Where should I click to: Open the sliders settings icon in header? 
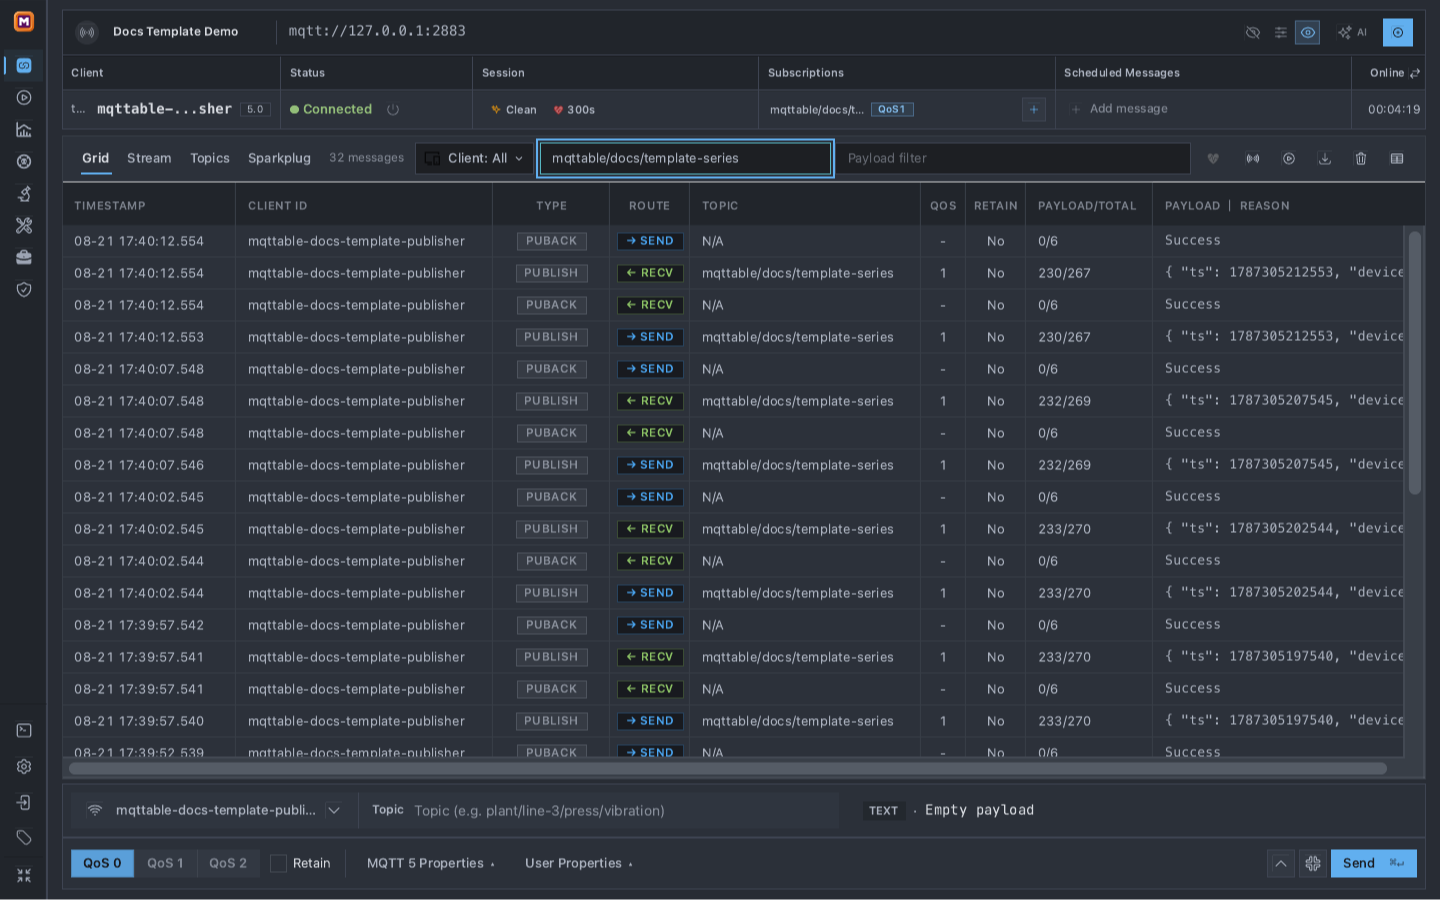tap(1281, 33)
